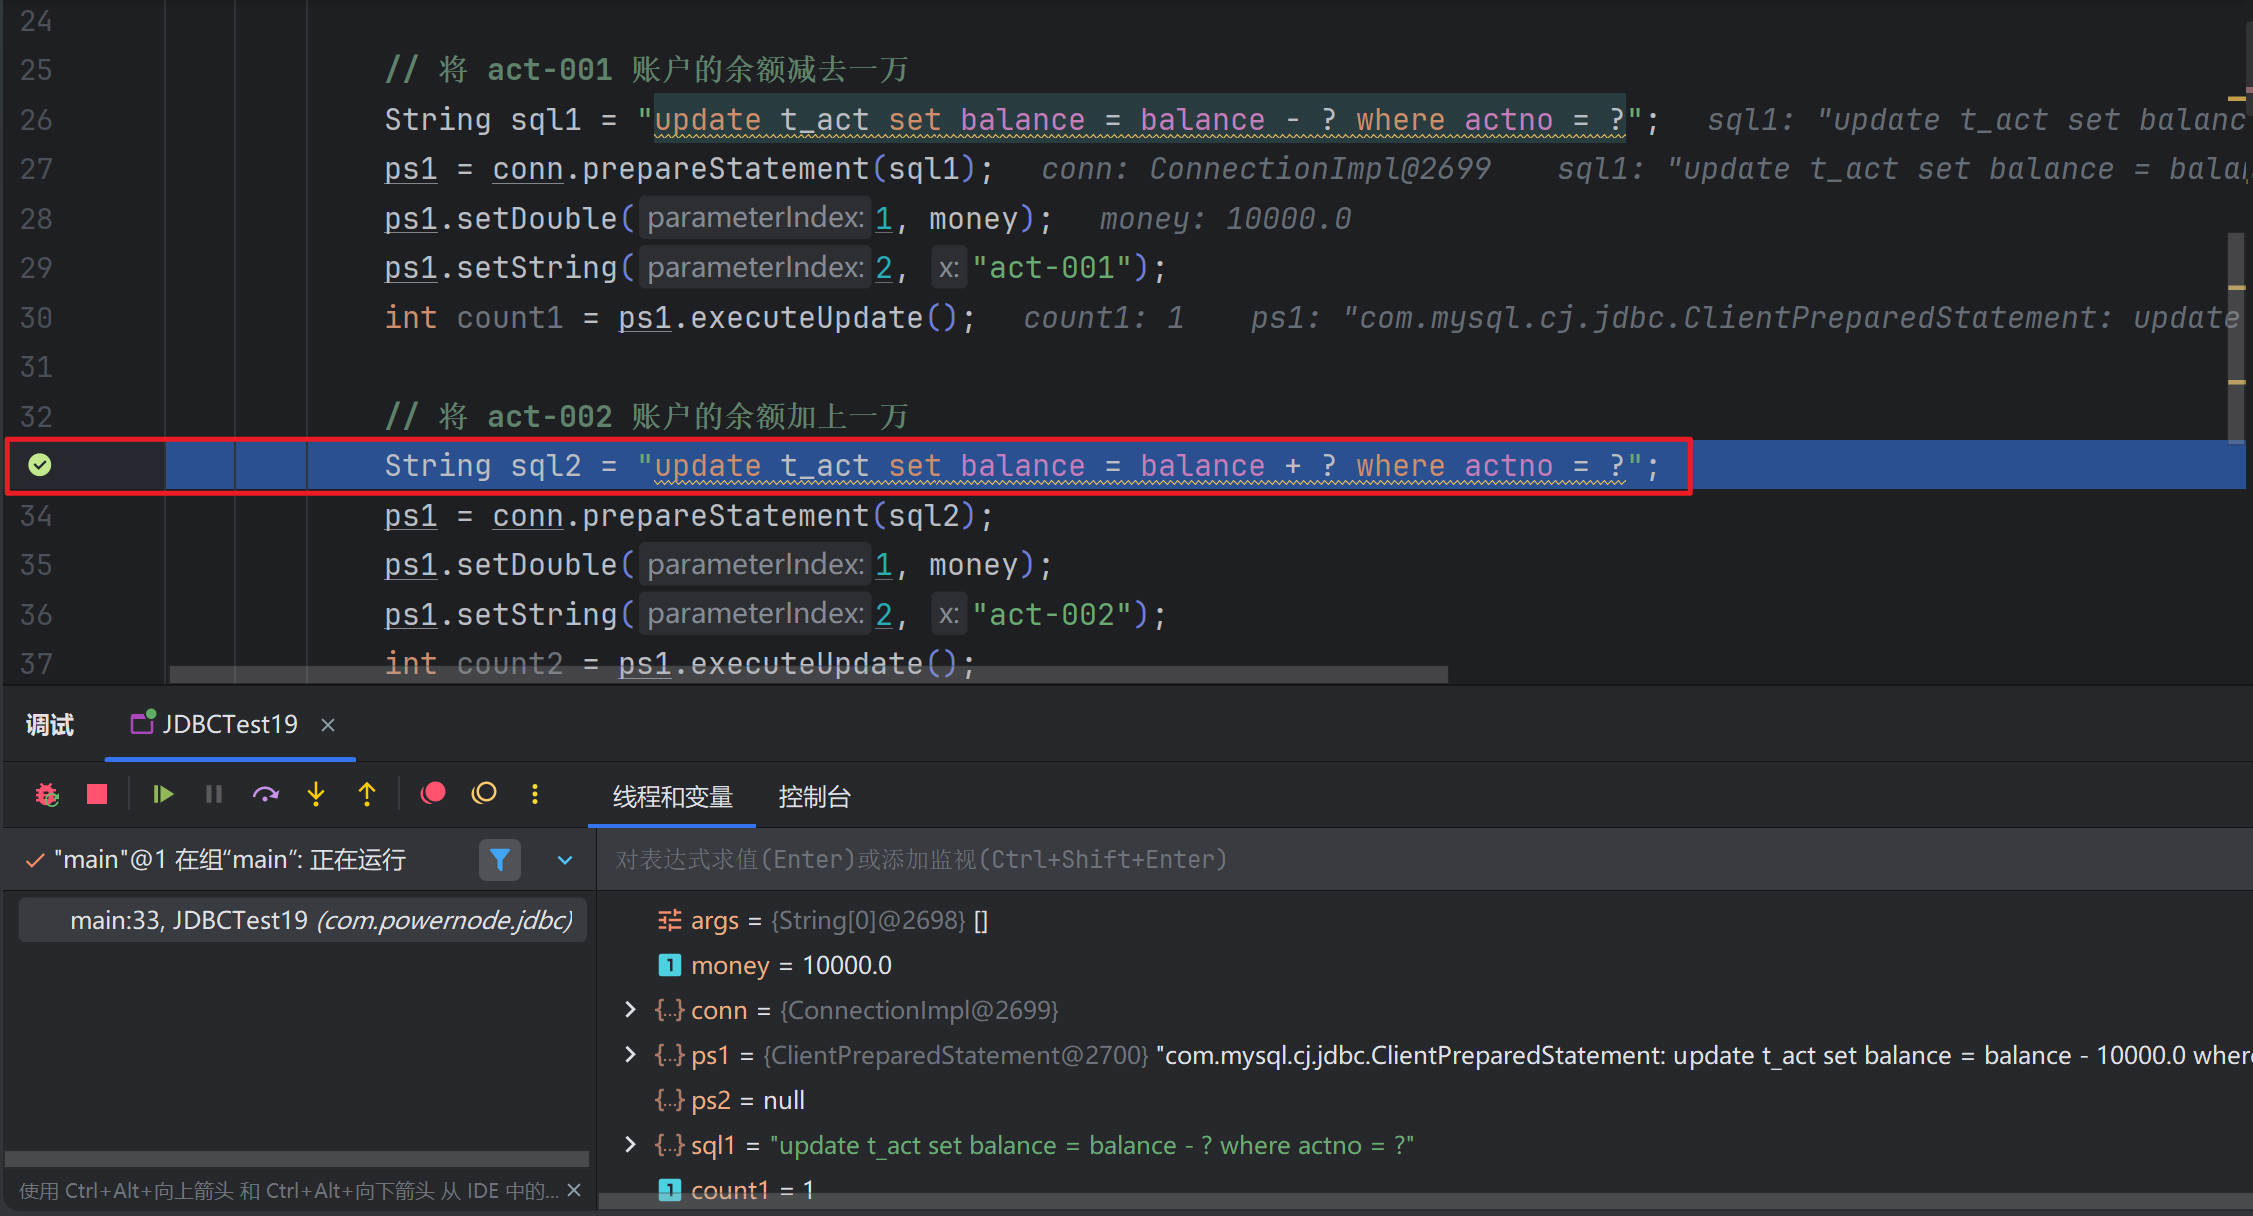Click the Step Into down arrow

[316, 795]
